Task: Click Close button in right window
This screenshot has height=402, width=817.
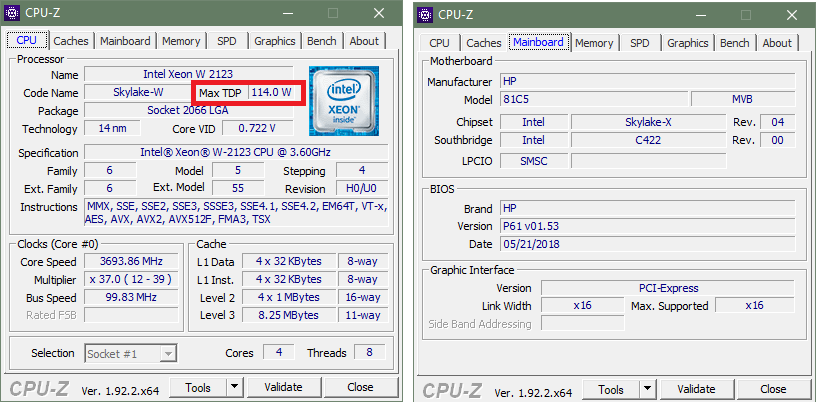Action: point(773,389)
